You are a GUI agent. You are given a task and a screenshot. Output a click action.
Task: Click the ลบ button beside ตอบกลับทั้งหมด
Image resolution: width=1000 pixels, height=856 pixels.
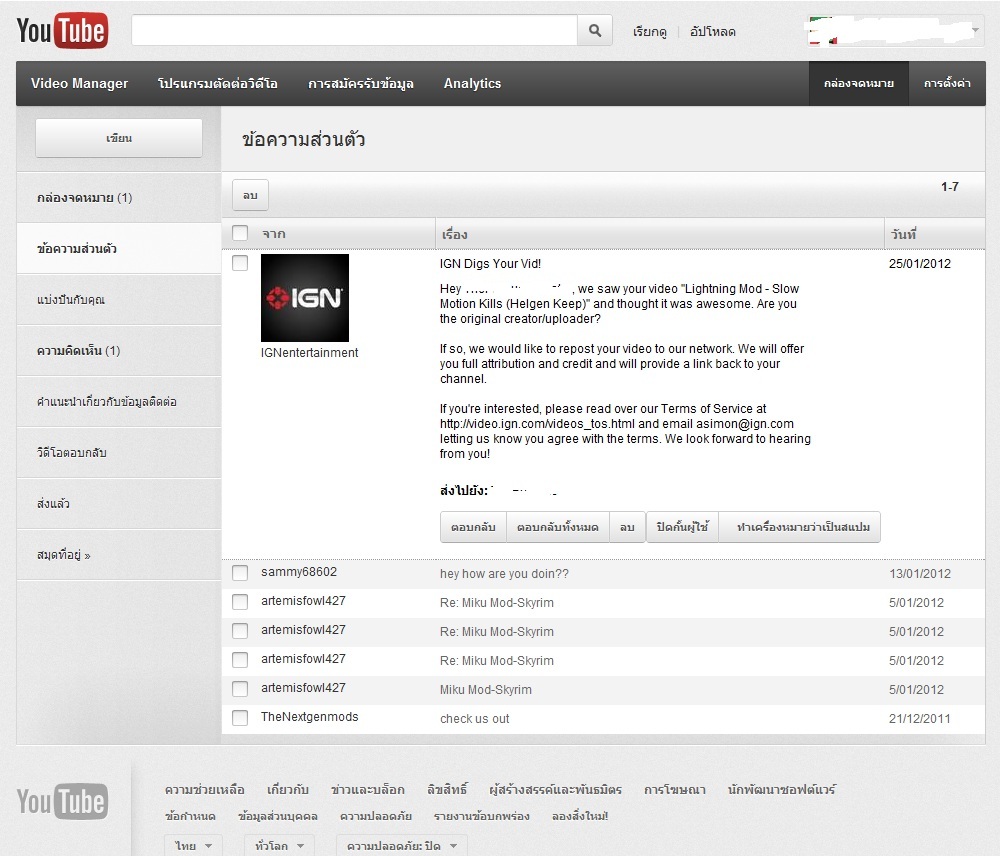point(628,527)
